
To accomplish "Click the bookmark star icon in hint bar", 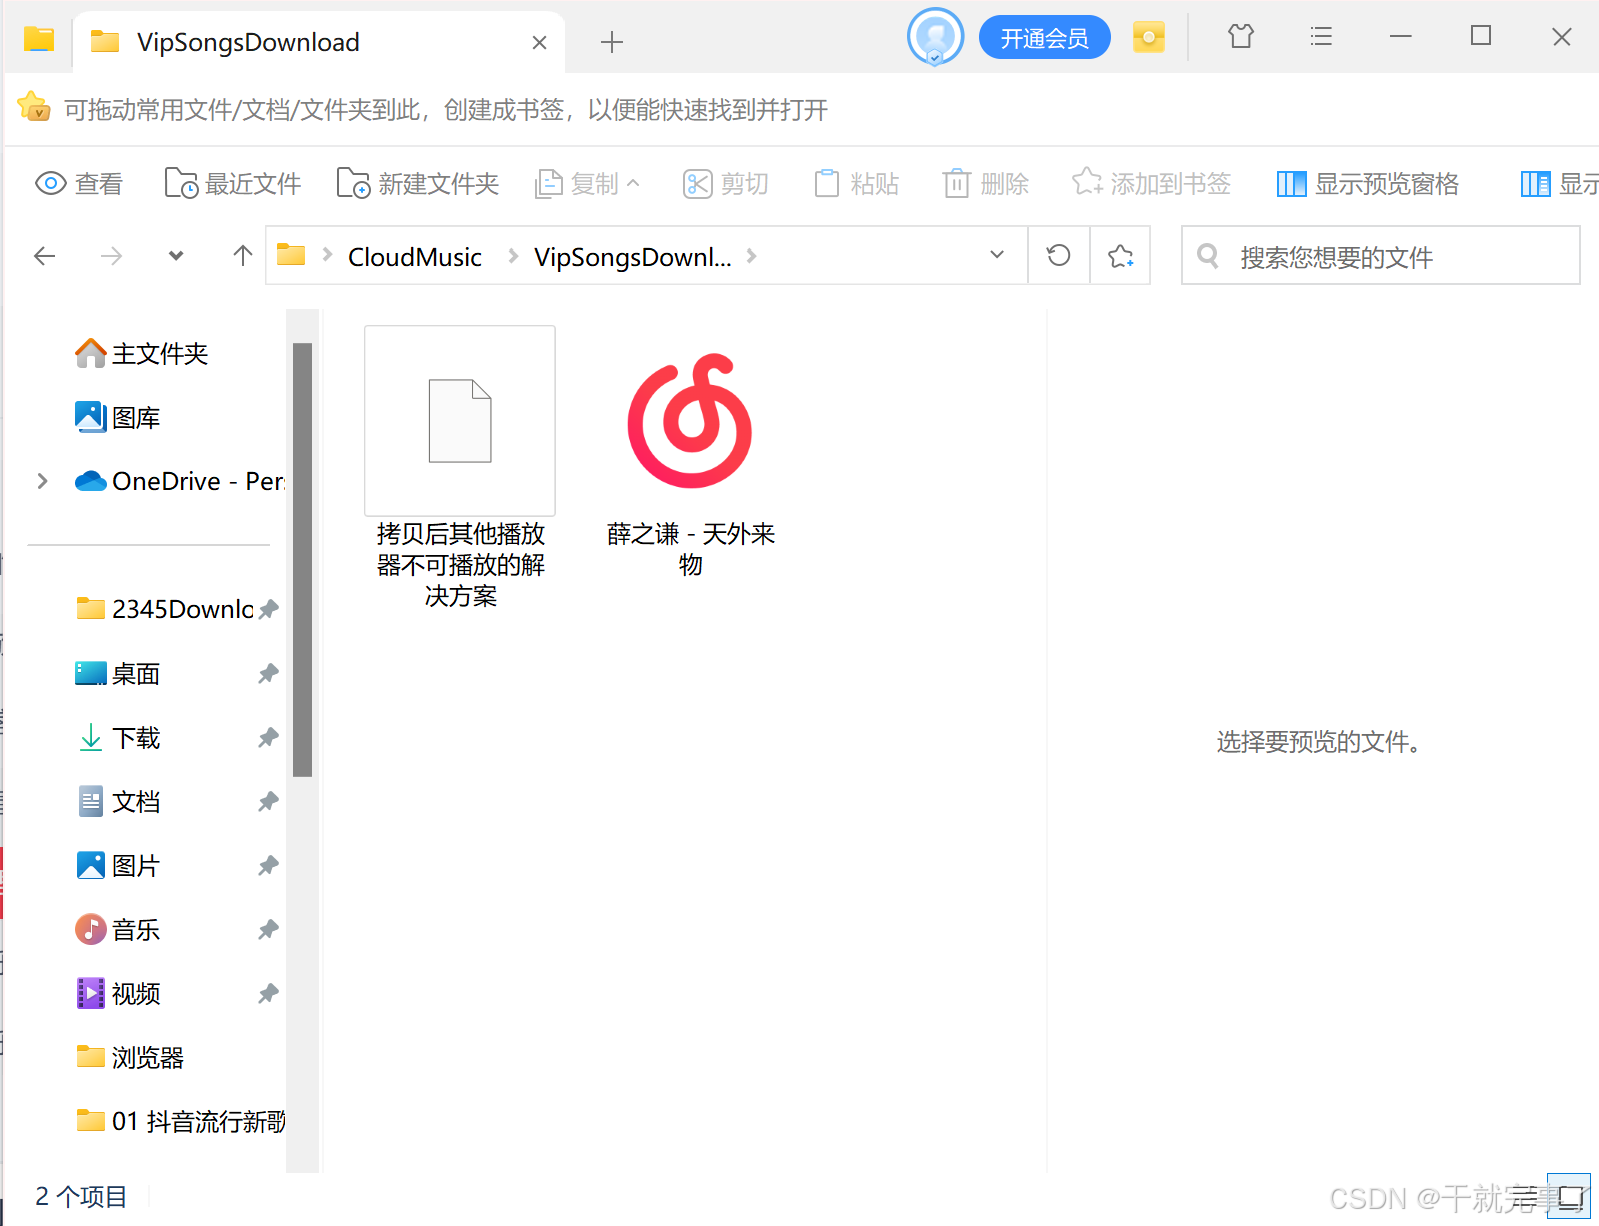I will point(34,107).
